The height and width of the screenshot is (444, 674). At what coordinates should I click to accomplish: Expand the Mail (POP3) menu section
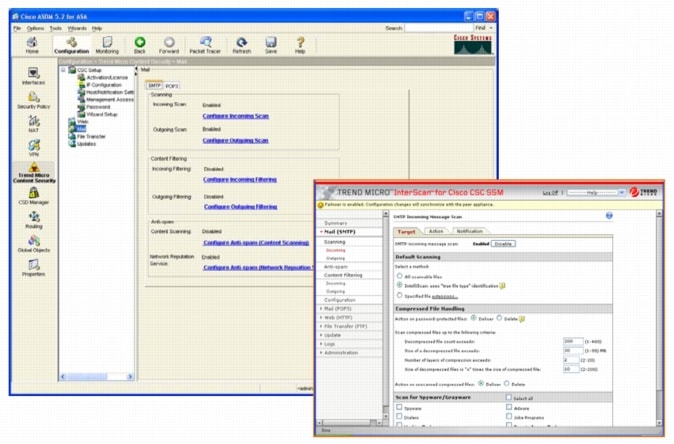pos(321,309)
